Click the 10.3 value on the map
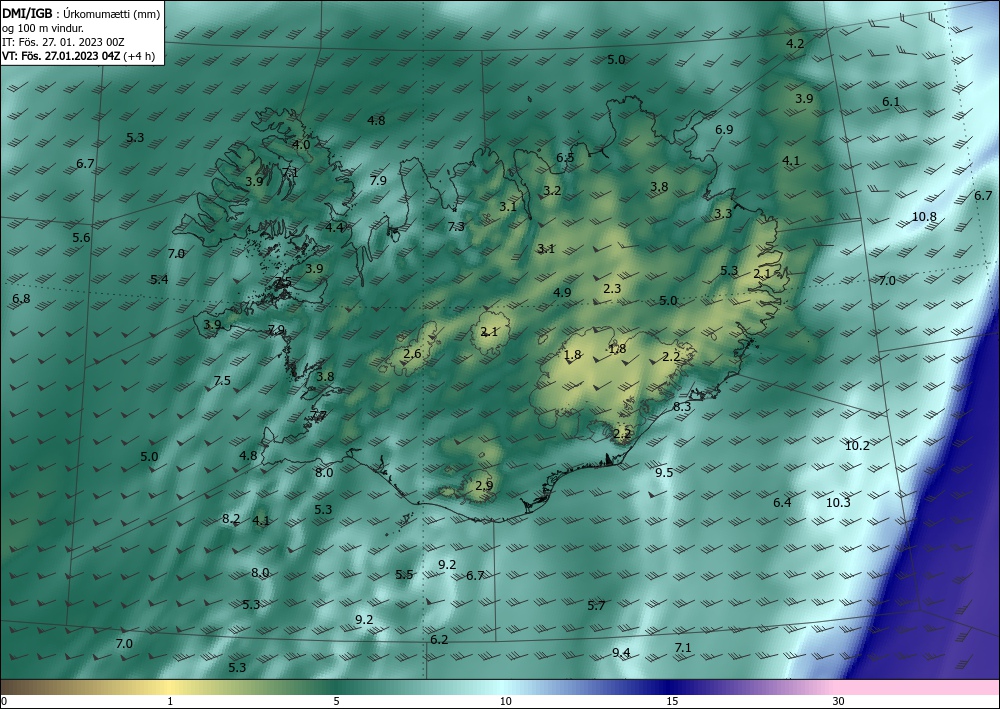Screen dimensions: 1000x709 coord(839,503)
